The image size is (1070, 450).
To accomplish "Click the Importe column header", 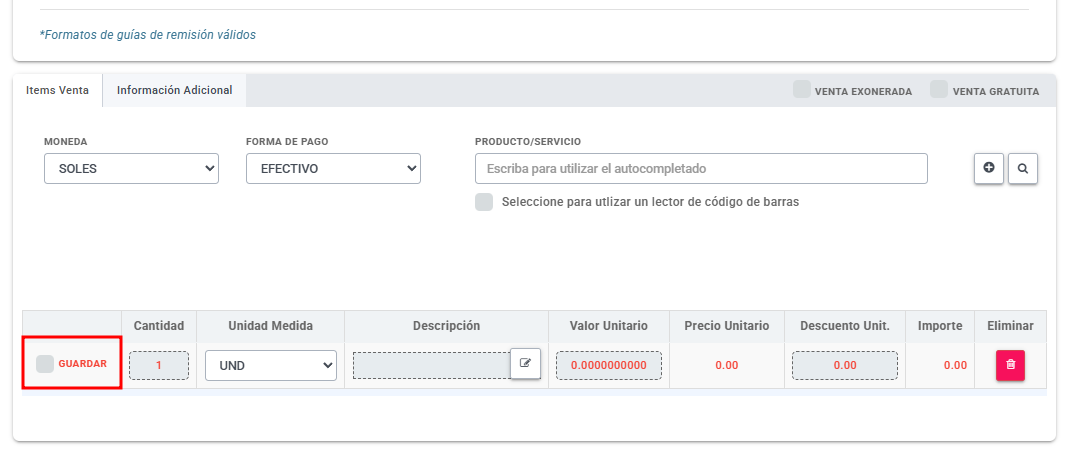I will 940,326.
